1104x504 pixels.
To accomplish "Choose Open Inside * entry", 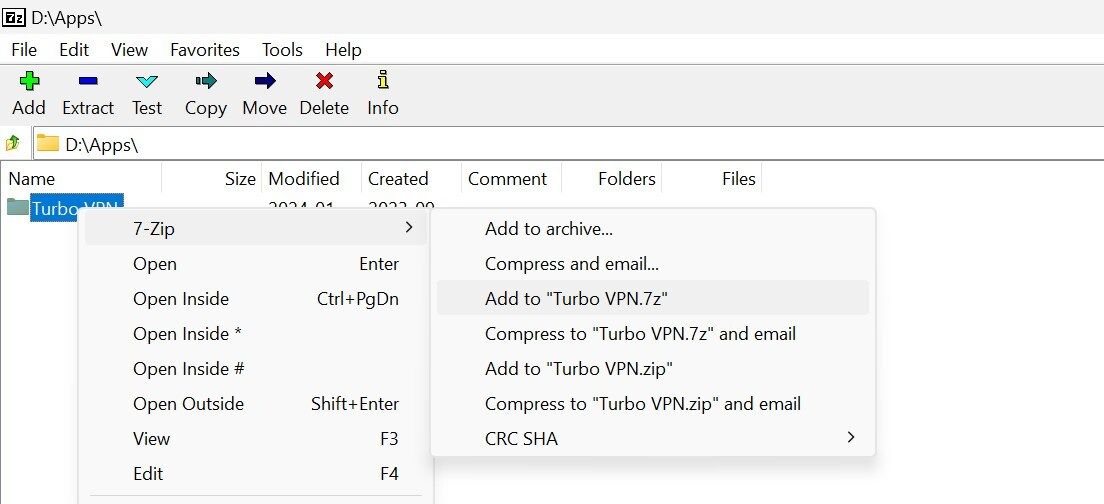I will [256, 334].
